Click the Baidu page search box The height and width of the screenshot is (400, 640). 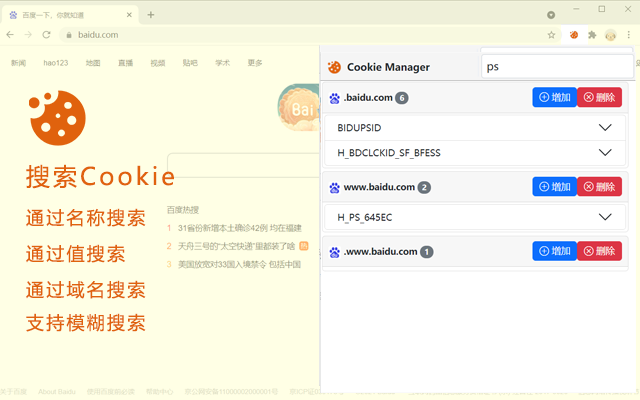(x=244, y=165)
